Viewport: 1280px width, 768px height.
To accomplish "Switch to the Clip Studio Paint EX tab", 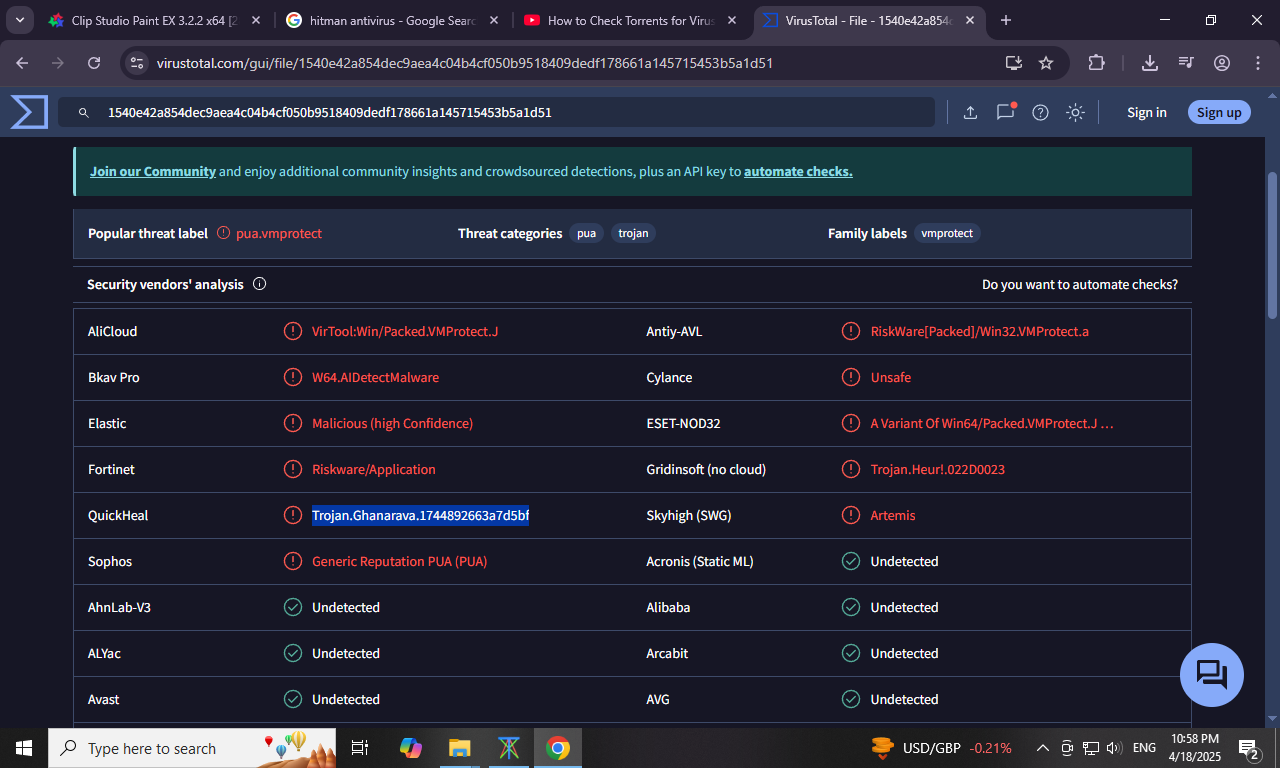I will point(153,20).
